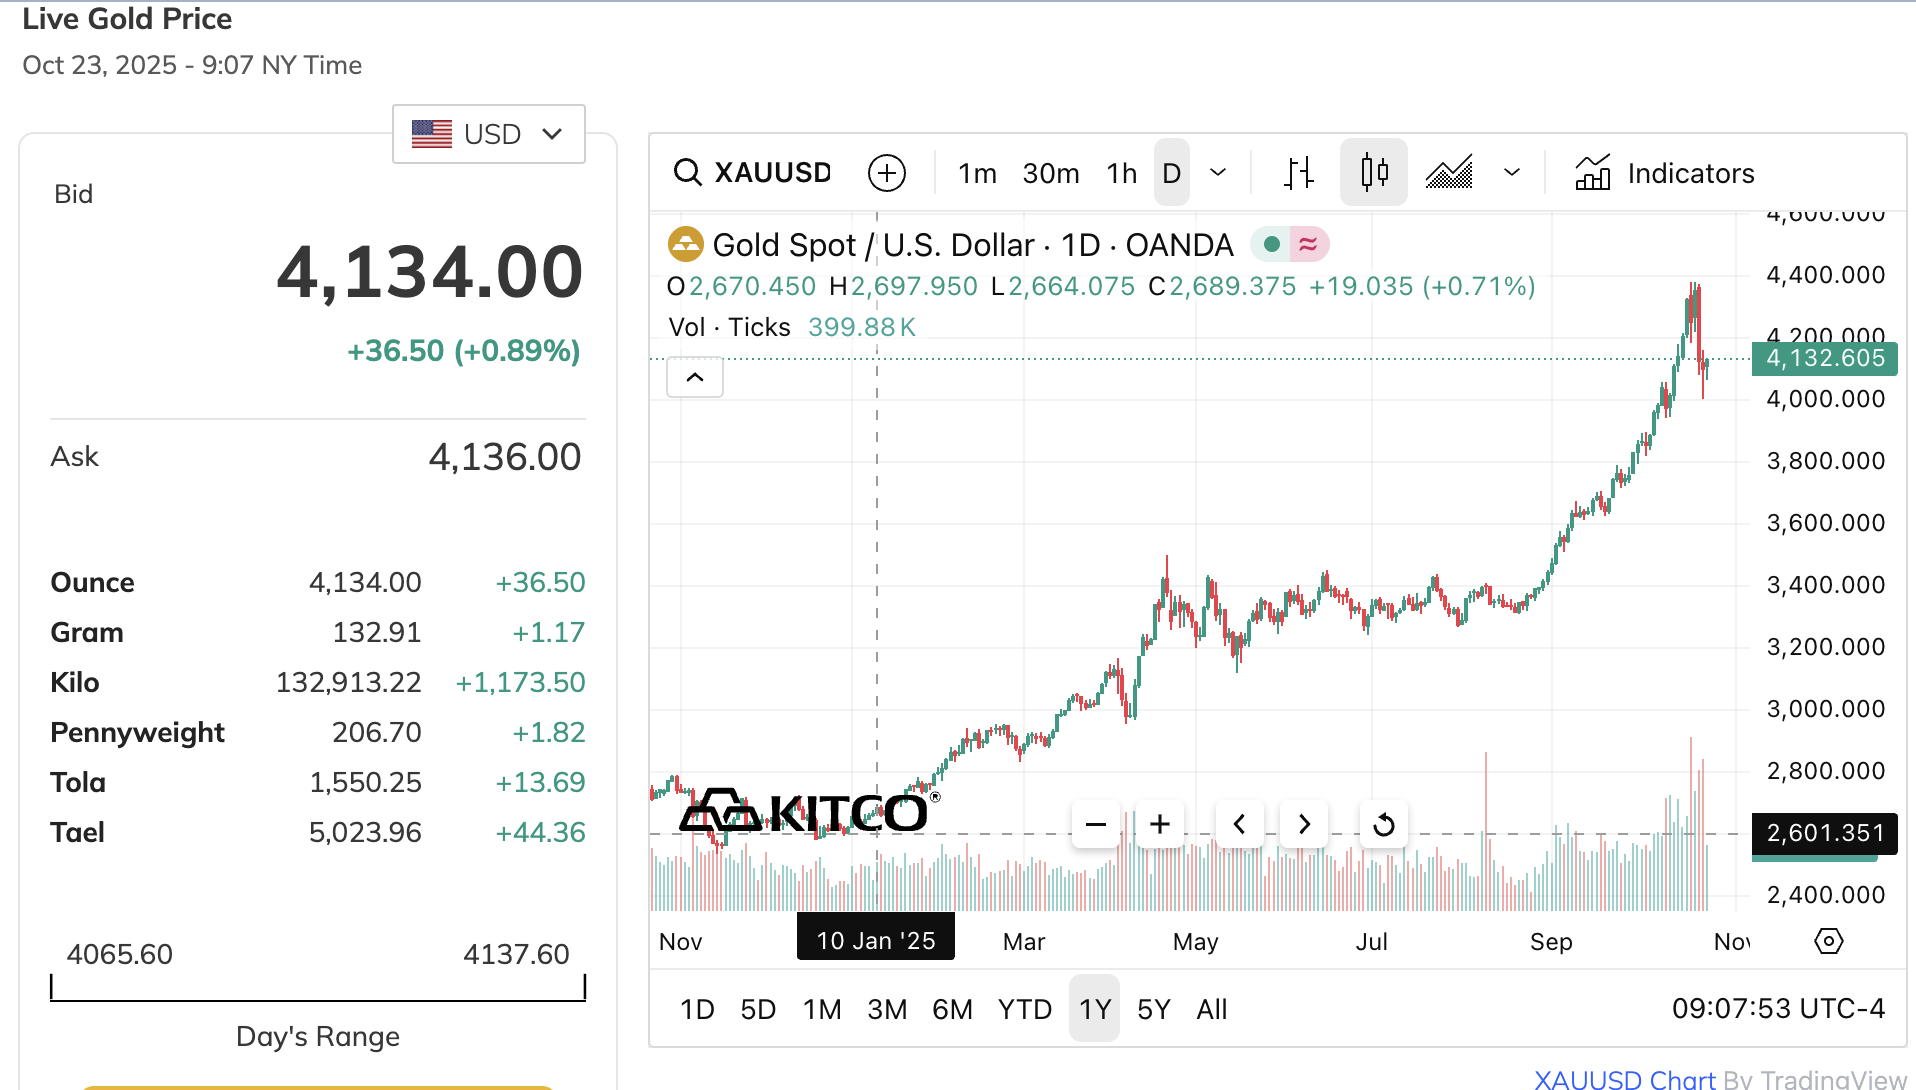1916x1090 pixels.
Task: Click the compare or add symbol plus icon
Action: [886, 173]
